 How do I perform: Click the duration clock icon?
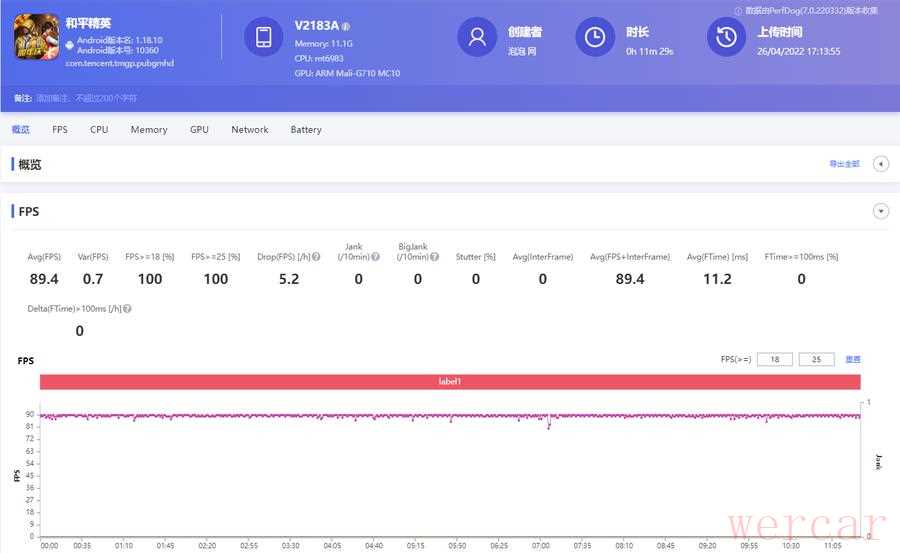(x=595, y=37)
